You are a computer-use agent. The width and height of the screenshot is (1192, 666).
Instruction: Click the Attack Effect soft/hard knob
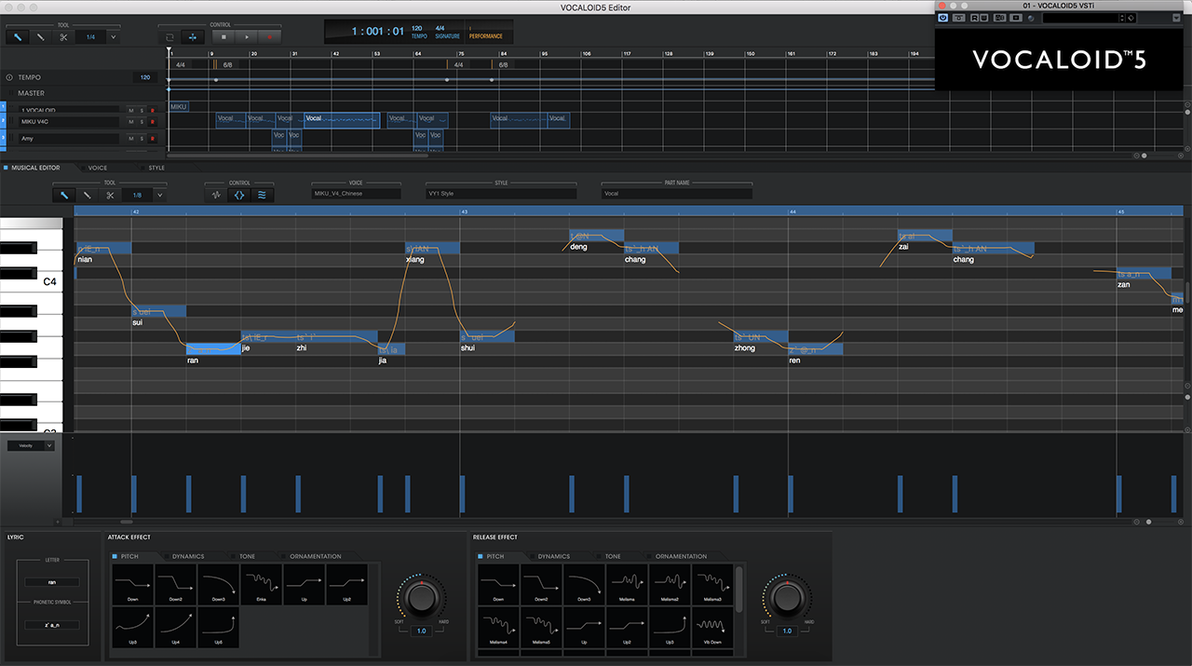(x=421, y=598)
